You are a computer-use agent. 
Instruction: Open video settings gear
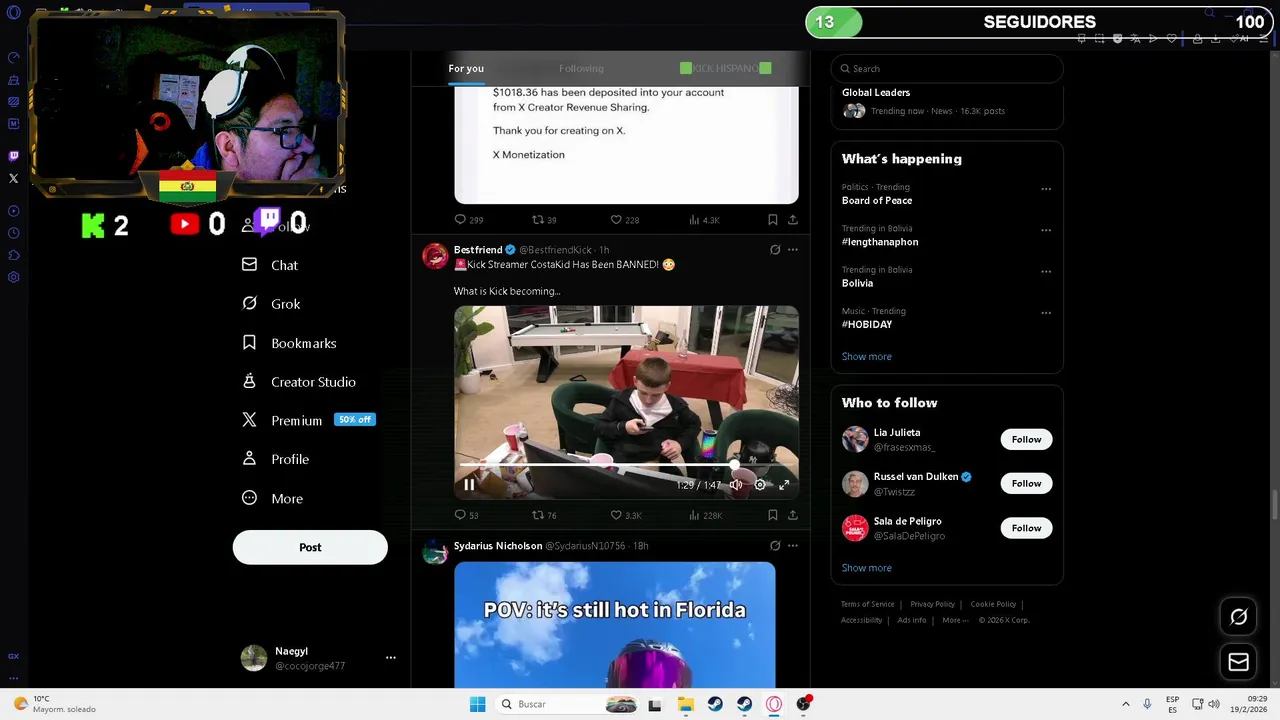point(760,485)
